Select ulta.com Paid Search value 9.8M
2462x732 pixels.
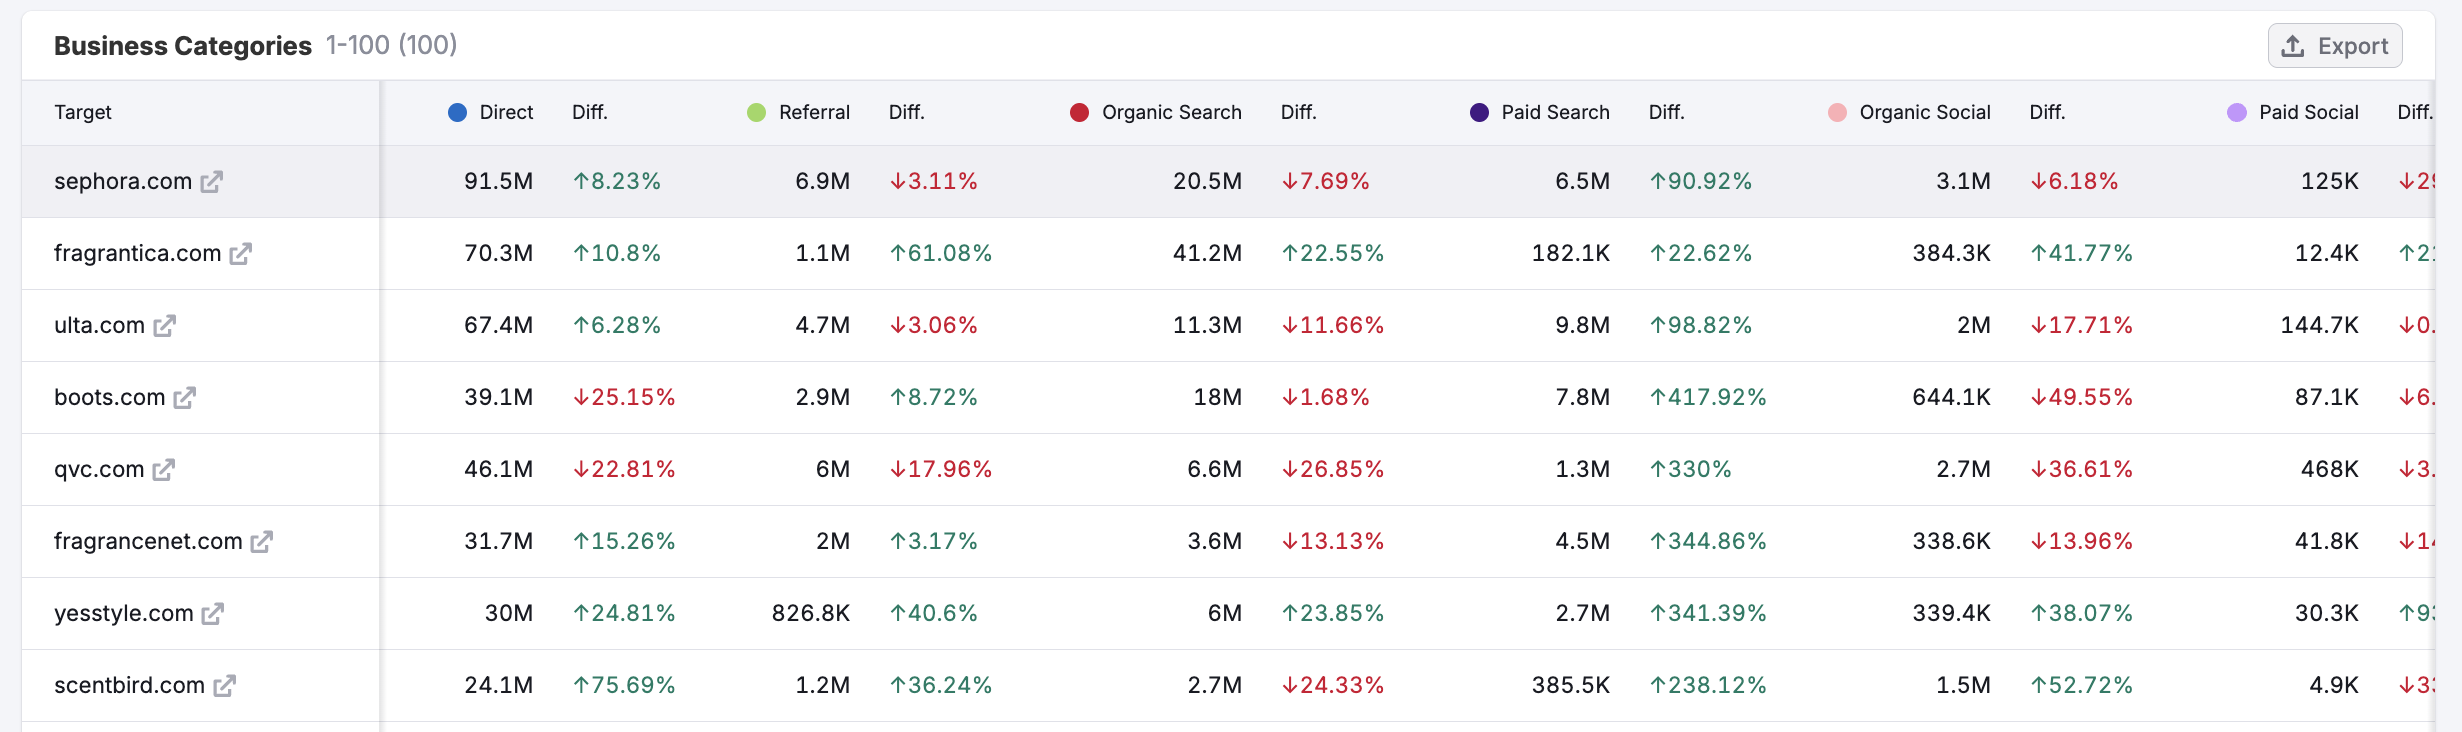coord(1582,325)
